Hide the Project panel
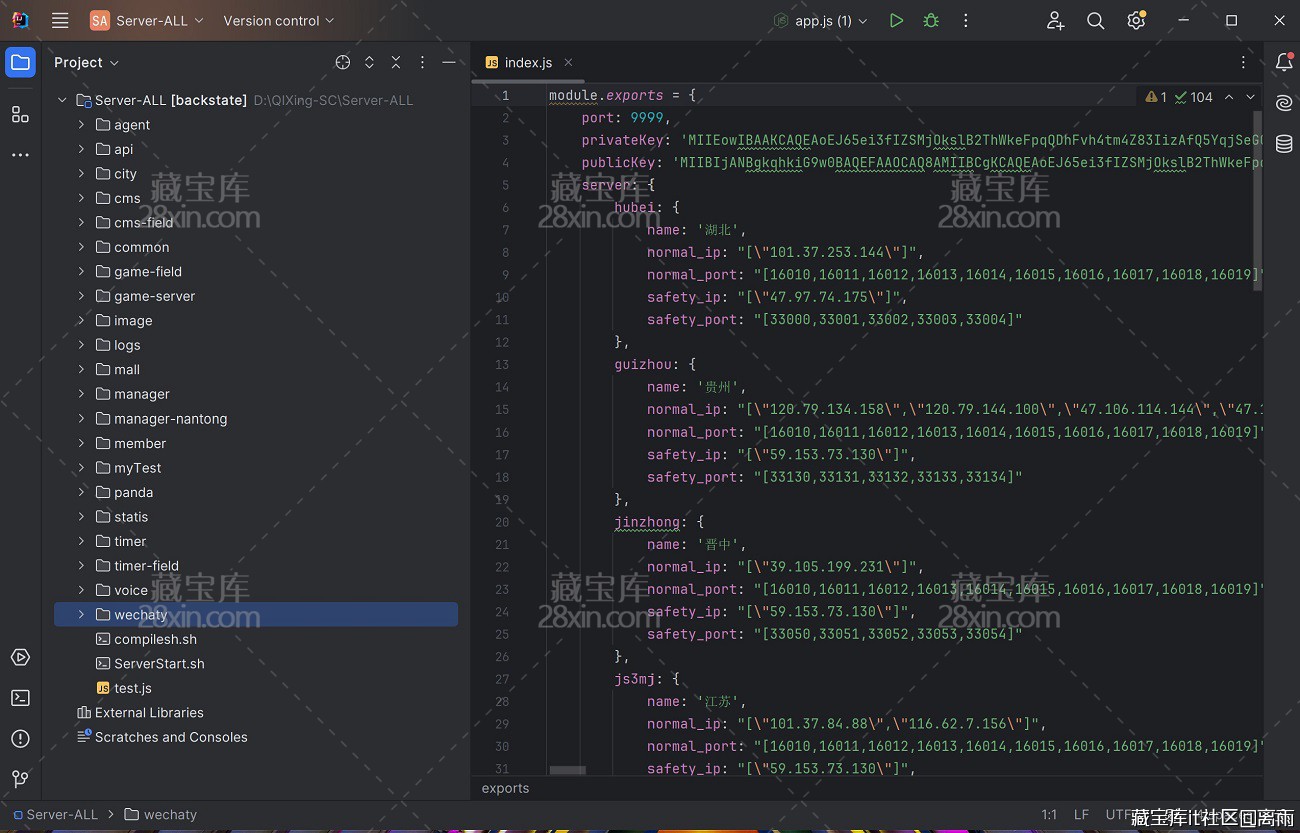The image size is (1300, 833). [449, 62]
